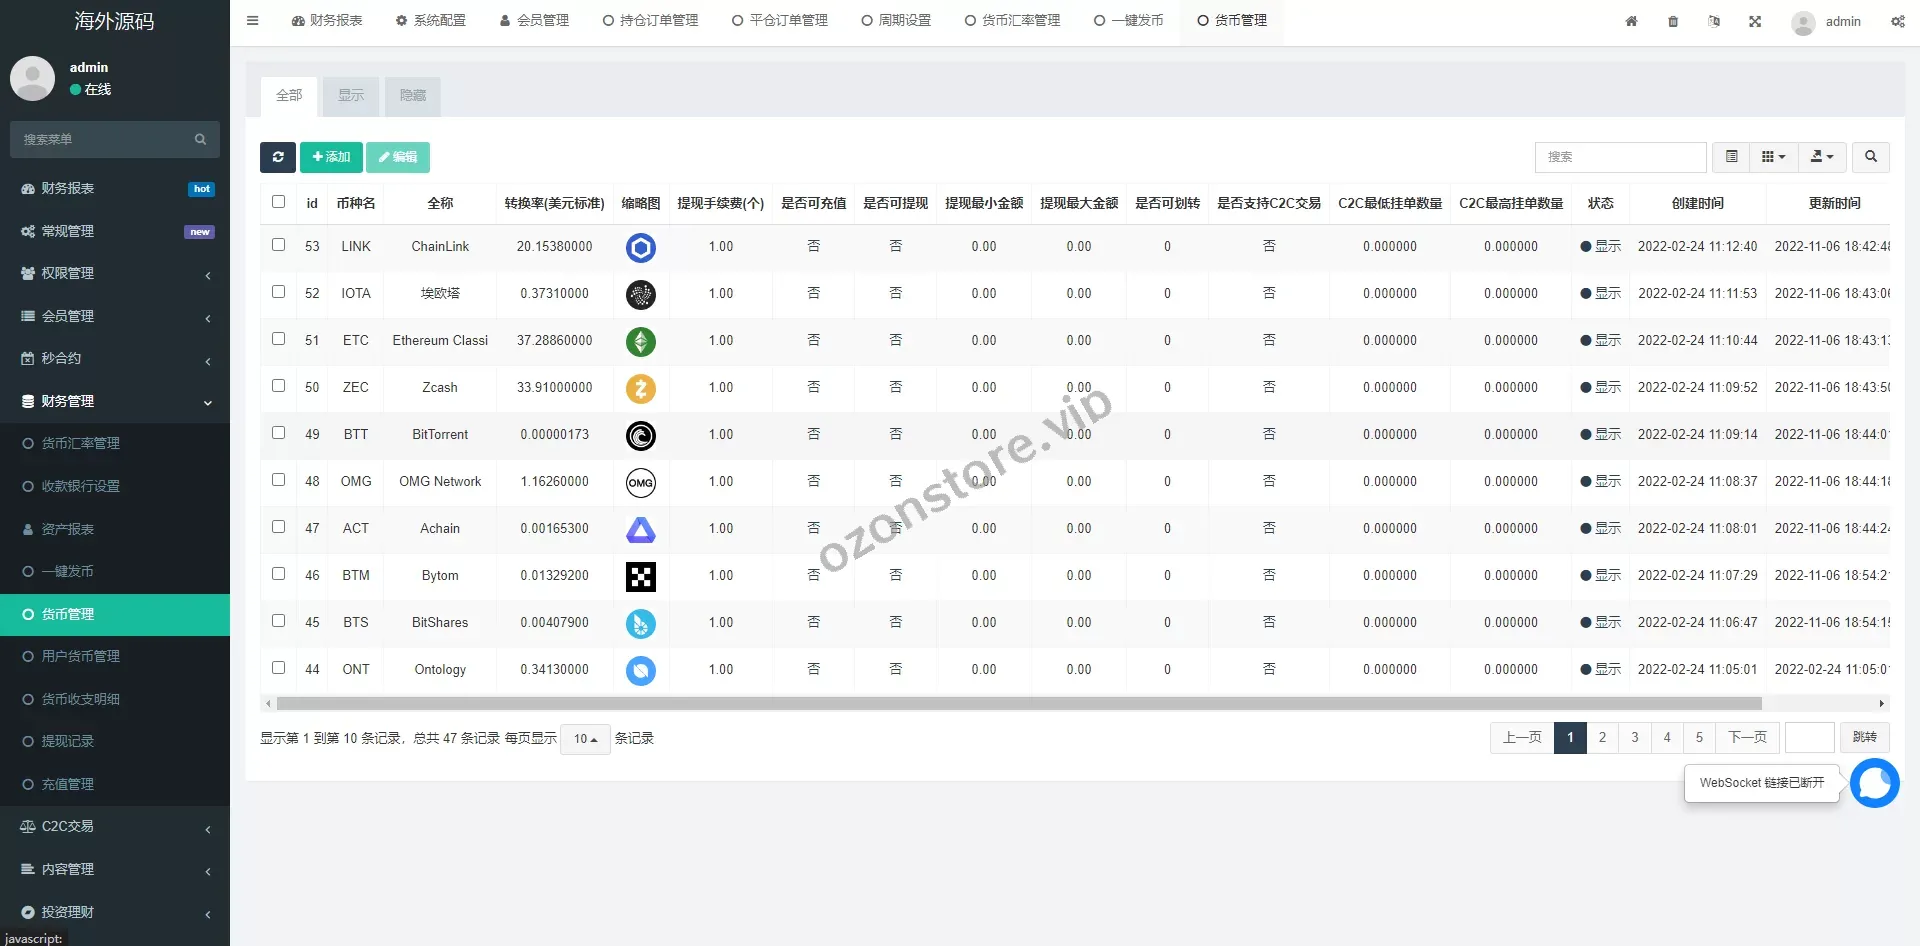Toggle card view list icon
The height and width of the screenshot is (946, 1920).
[1731, 157]
